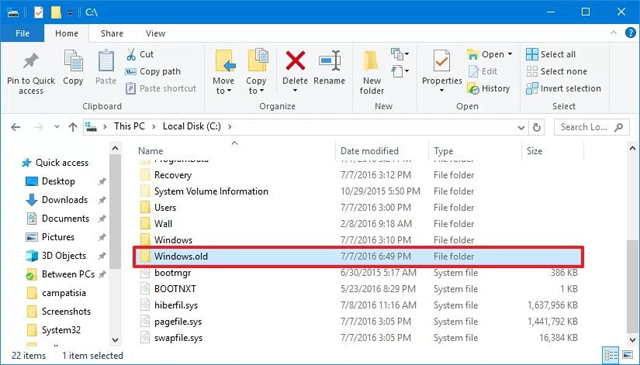Select the Windows.old folder row
Image resolution: width=640 pixels, height=365 pixels.
point(358,256)
